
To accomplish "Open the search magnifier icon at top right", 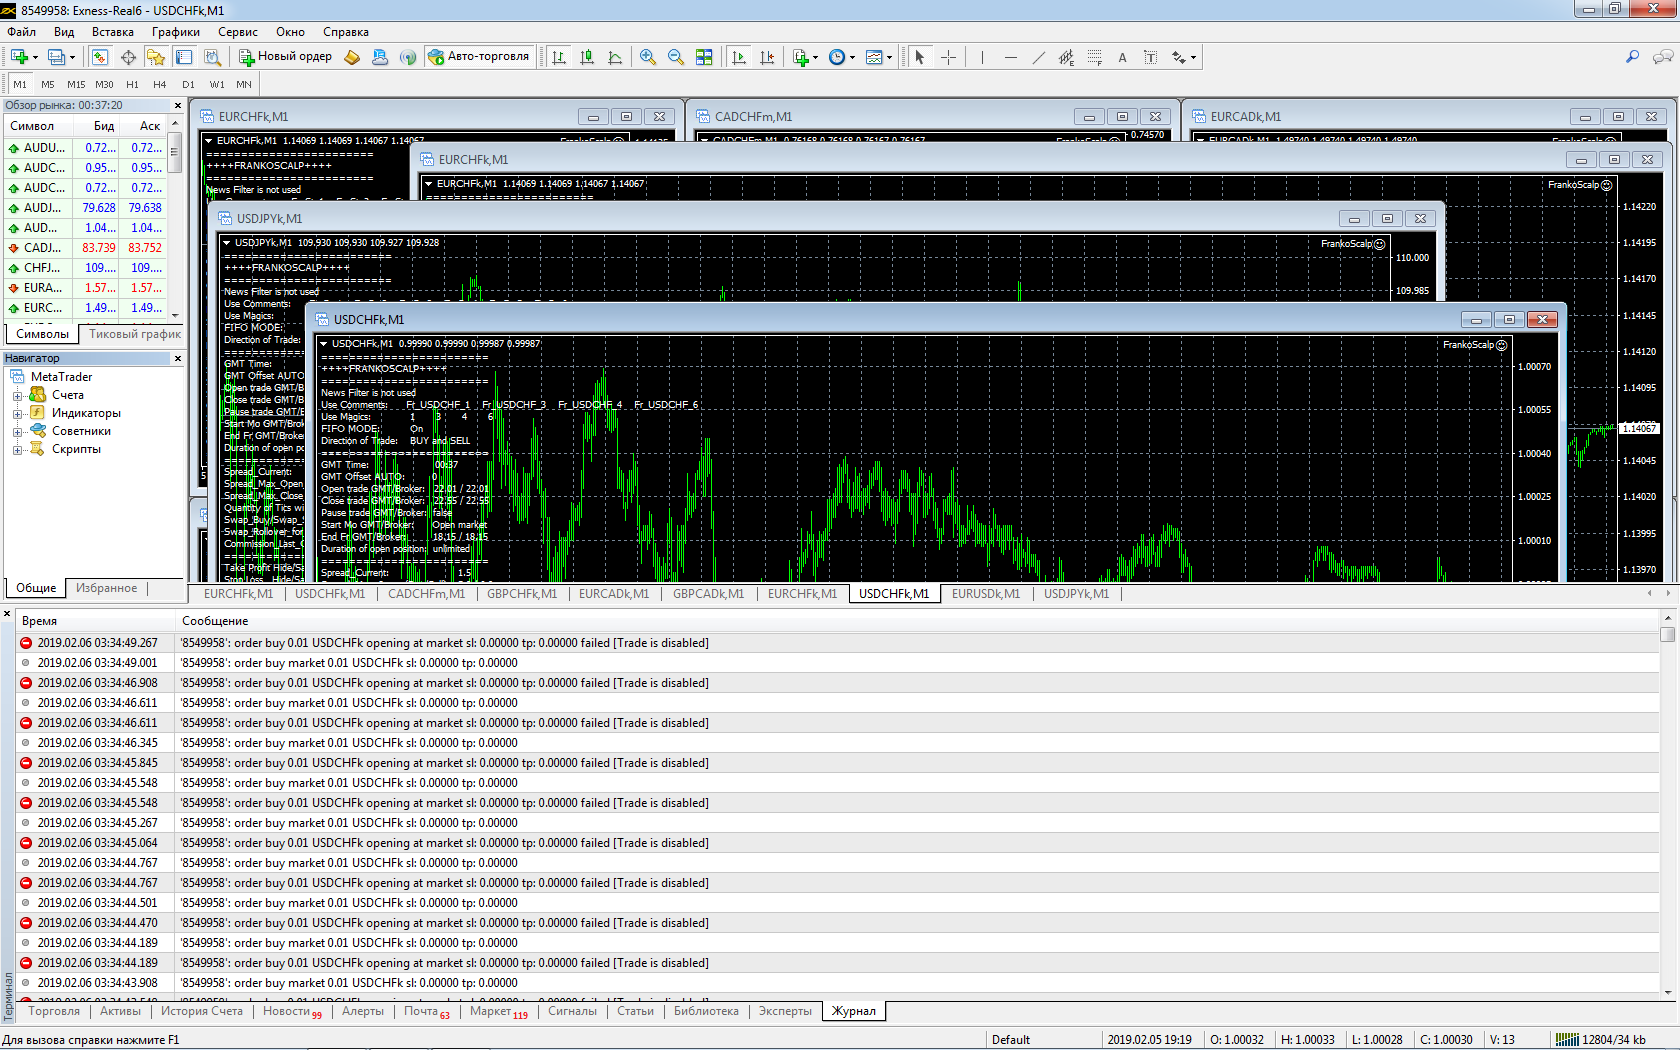I will pos(1632,57).
